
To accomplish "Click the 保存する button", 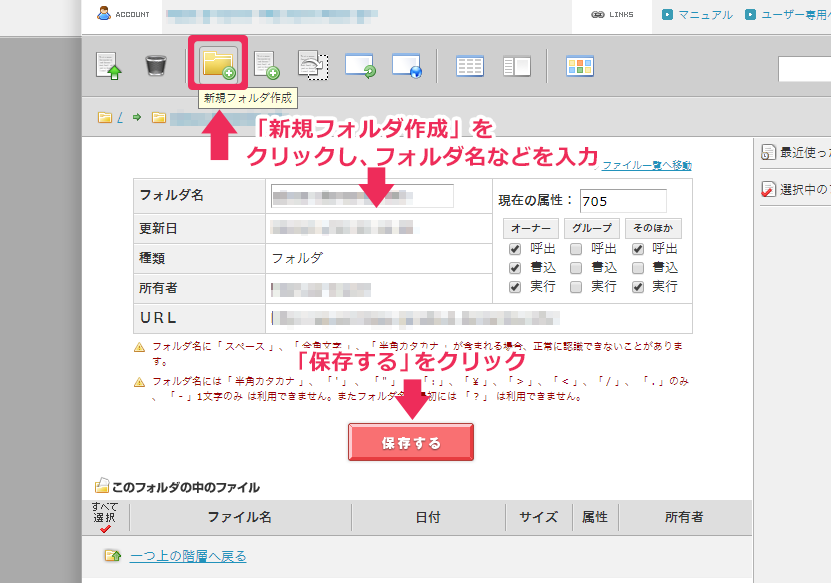I will tap(411, 442).
